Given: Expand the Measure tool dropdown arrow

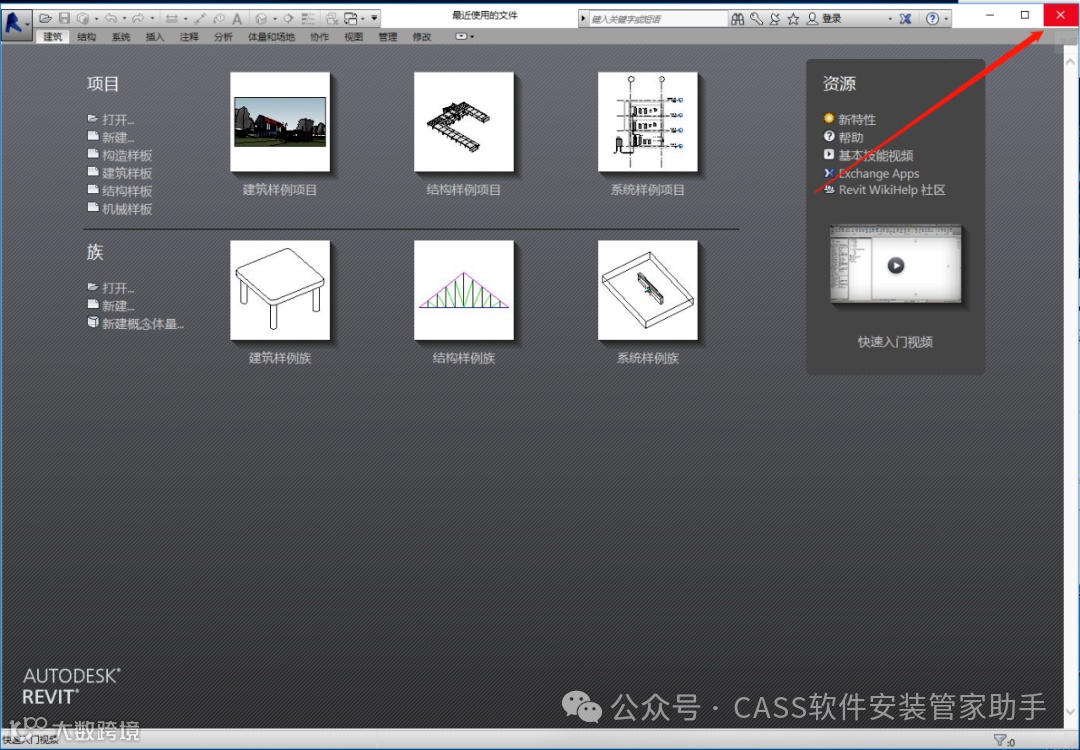Looking at the screenshot, I should 186,19.
